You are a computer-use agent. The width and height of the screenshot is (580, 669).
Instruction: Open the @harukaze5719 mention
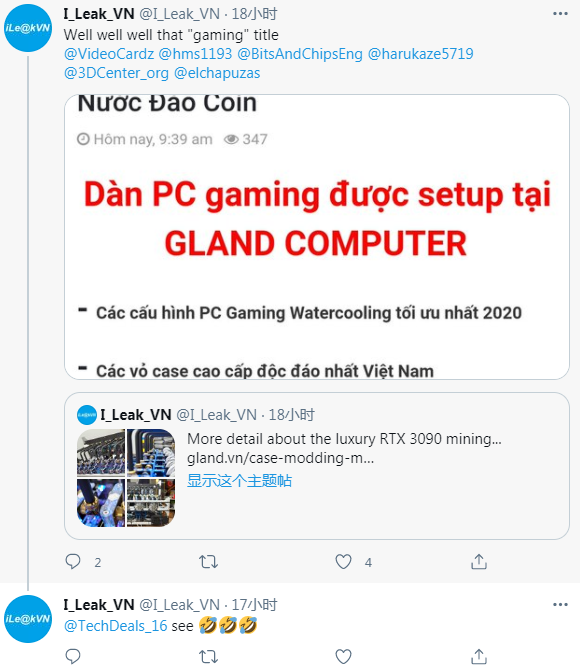coord(420,54)
